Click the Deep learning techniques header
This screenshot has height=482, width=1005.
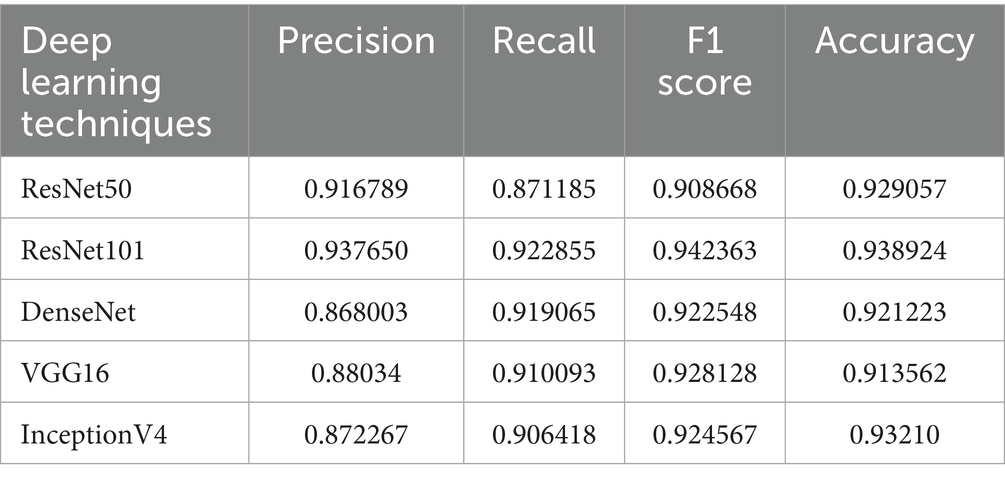[117, 82]
